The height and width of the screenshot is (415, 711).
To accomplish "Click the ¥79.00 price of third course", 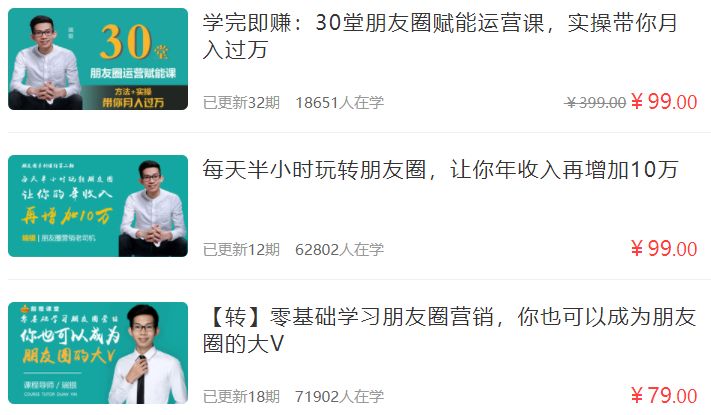I will coord(664,395).
